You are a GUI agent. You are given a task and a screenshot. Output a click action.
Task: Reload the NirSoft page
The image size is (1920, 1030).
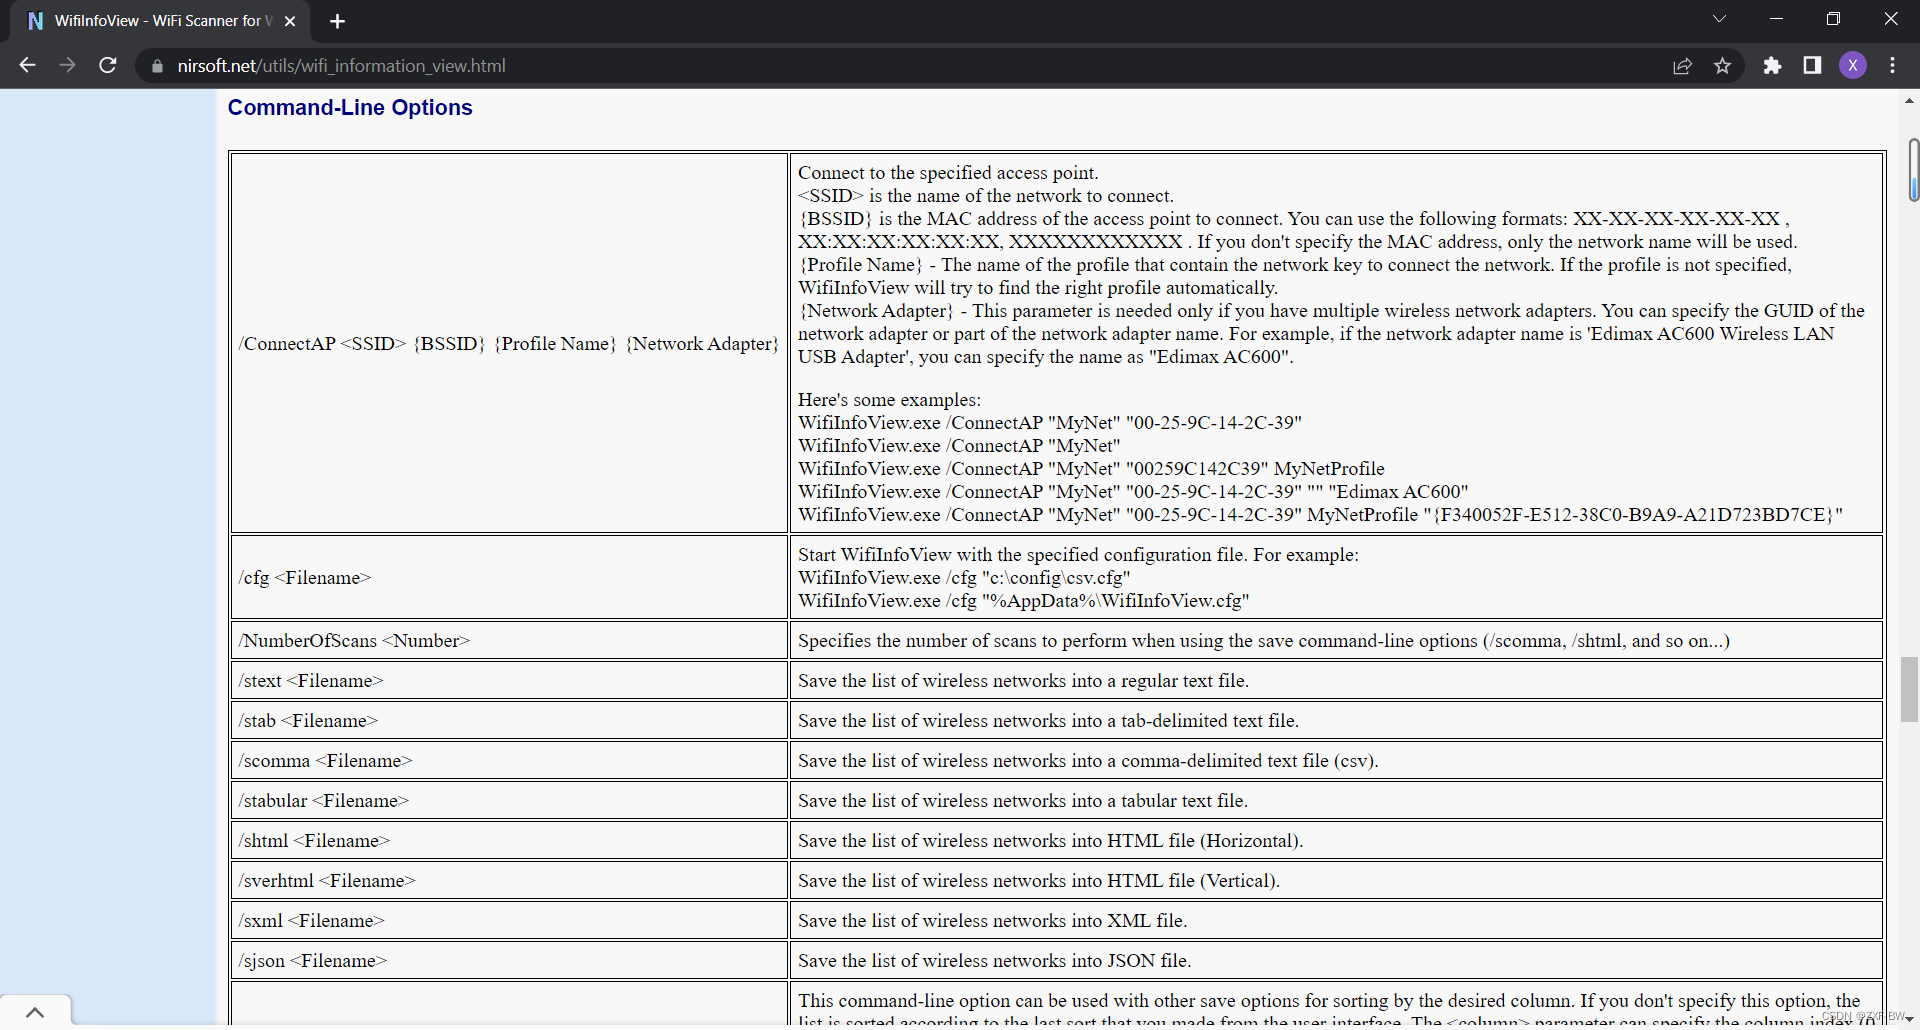point(108,65)
